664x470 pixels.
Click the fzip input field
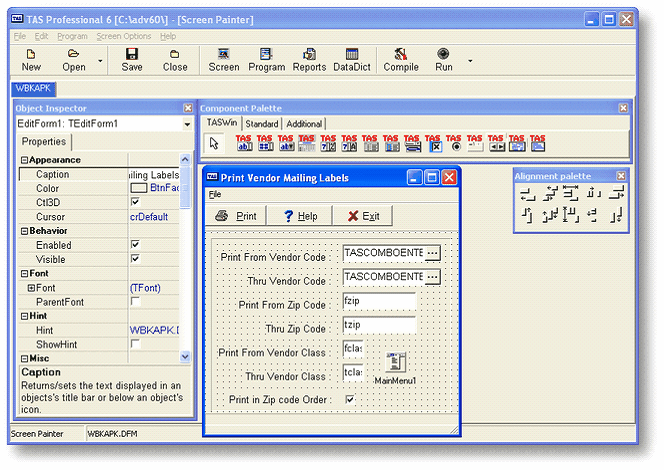(378, 301)
